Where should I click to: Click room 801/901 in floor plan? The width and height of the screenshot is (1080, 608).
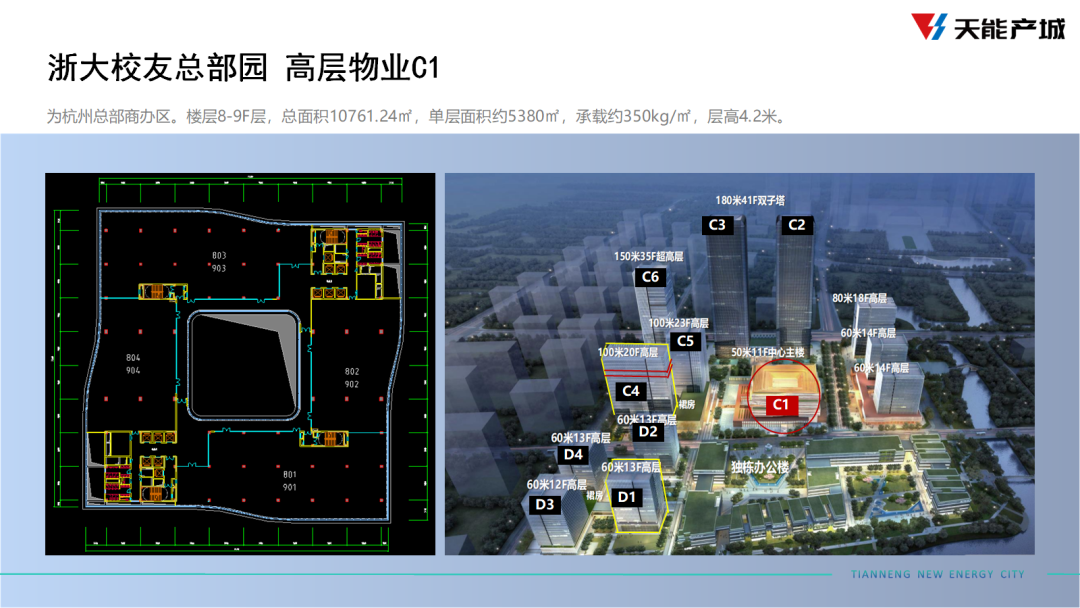coord(289,481)
